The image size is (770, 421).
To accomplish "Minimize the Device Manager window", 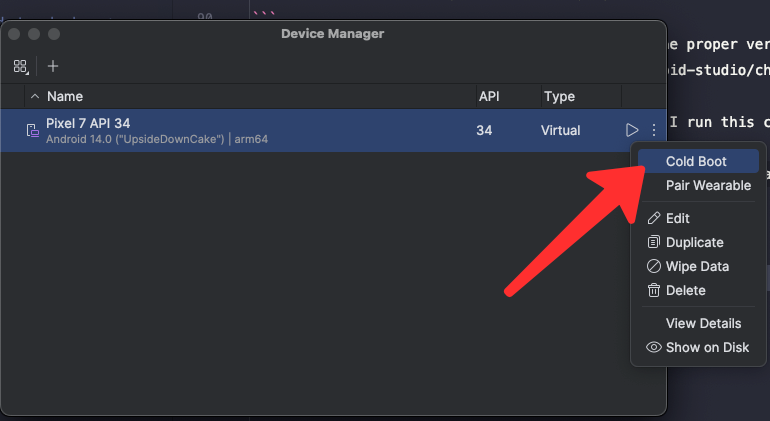I will [x=34, y=34].
